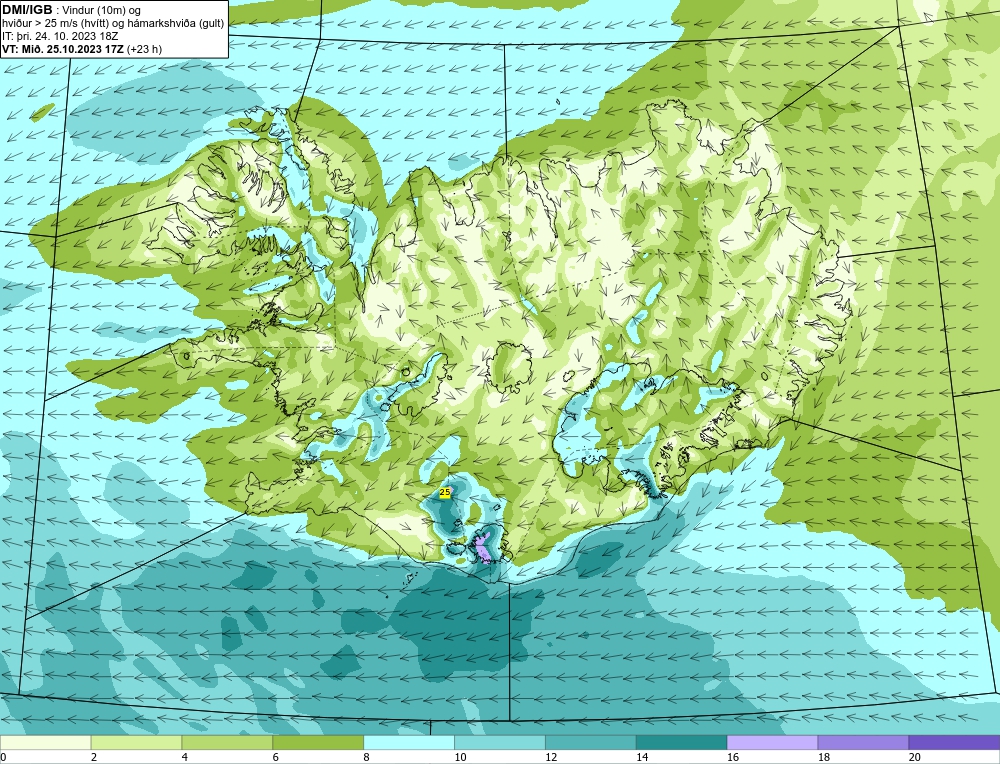Click the legend scale label 20

(x=914, y=757)
